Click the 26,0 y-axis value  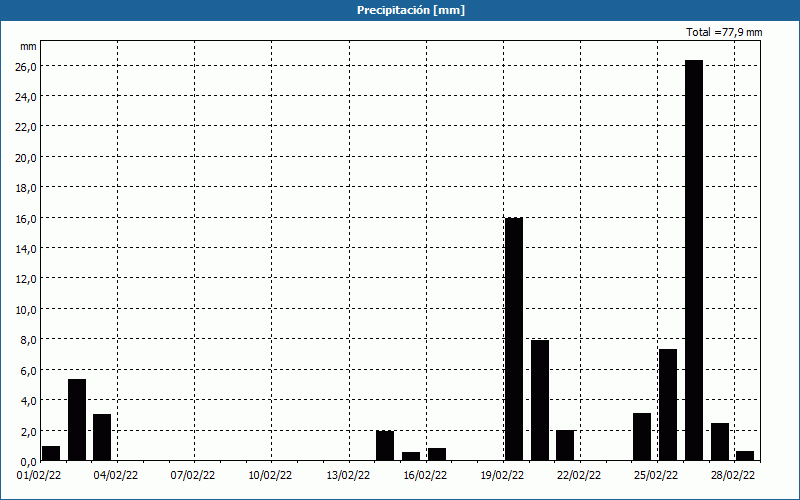click(26, 66)
